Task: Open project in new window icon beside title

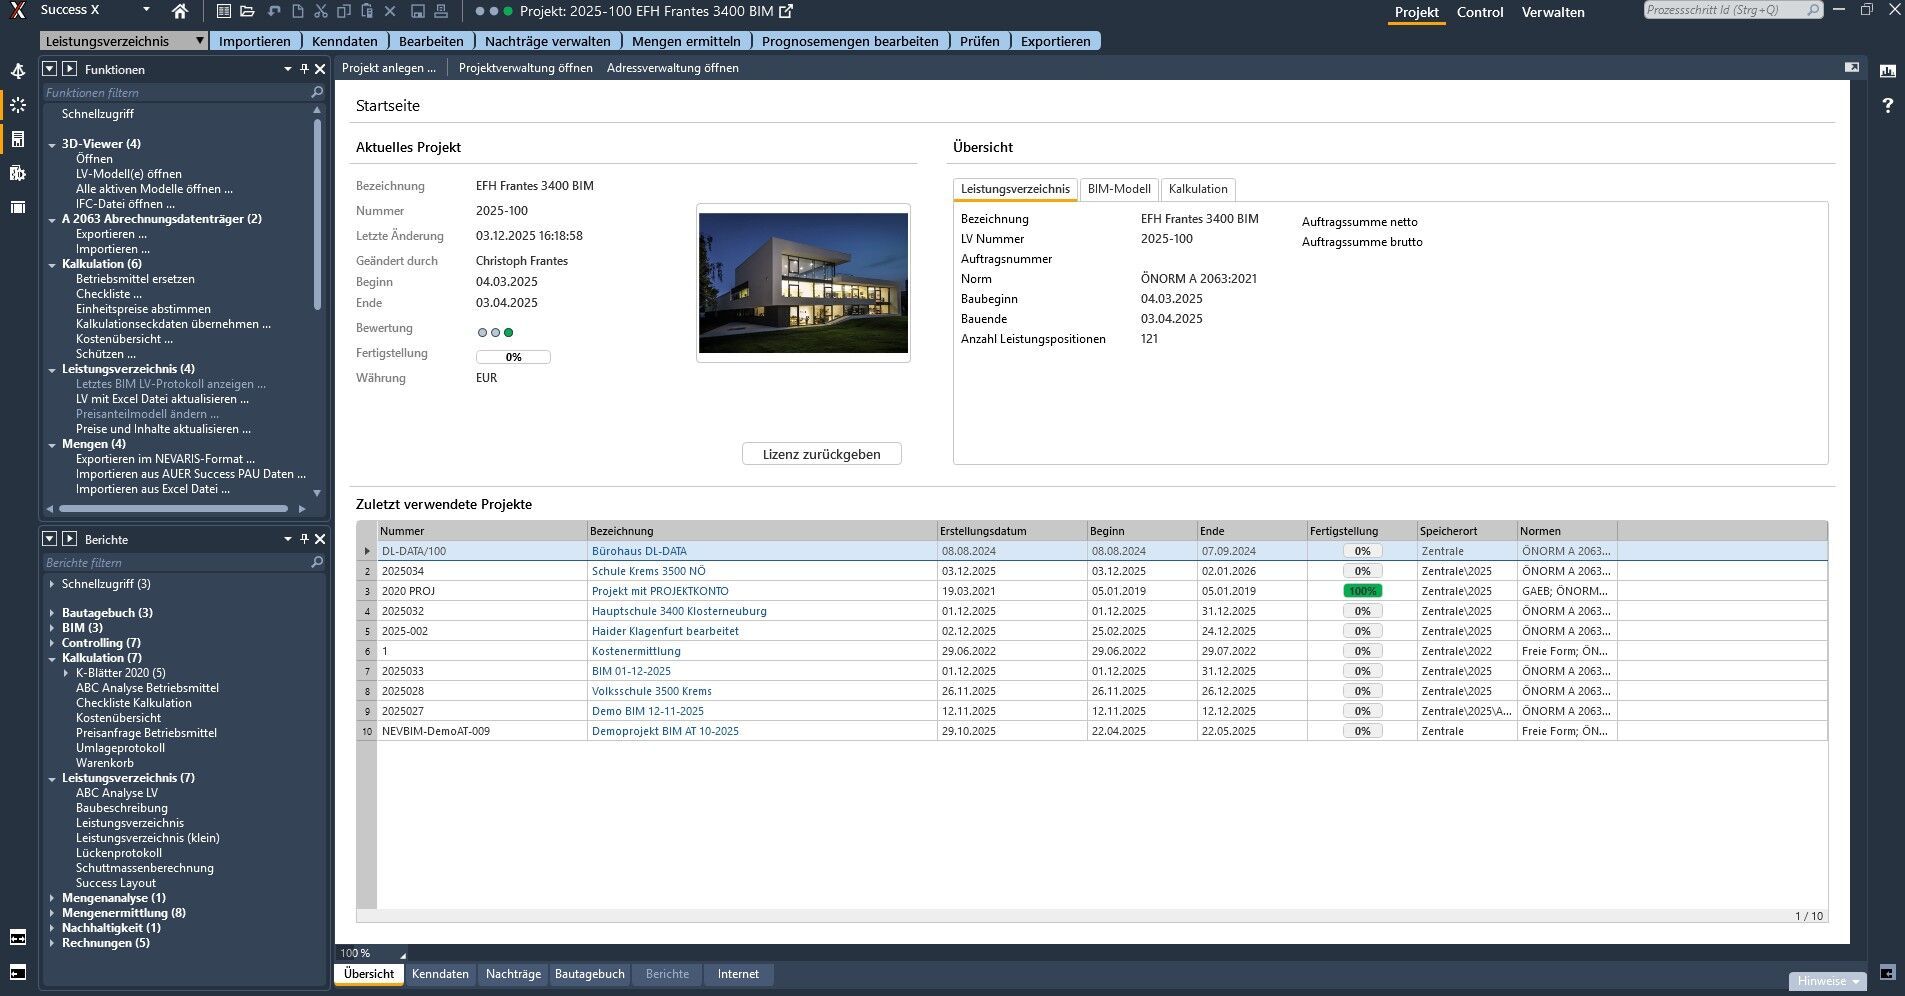Action: click(x=786, y=12)
